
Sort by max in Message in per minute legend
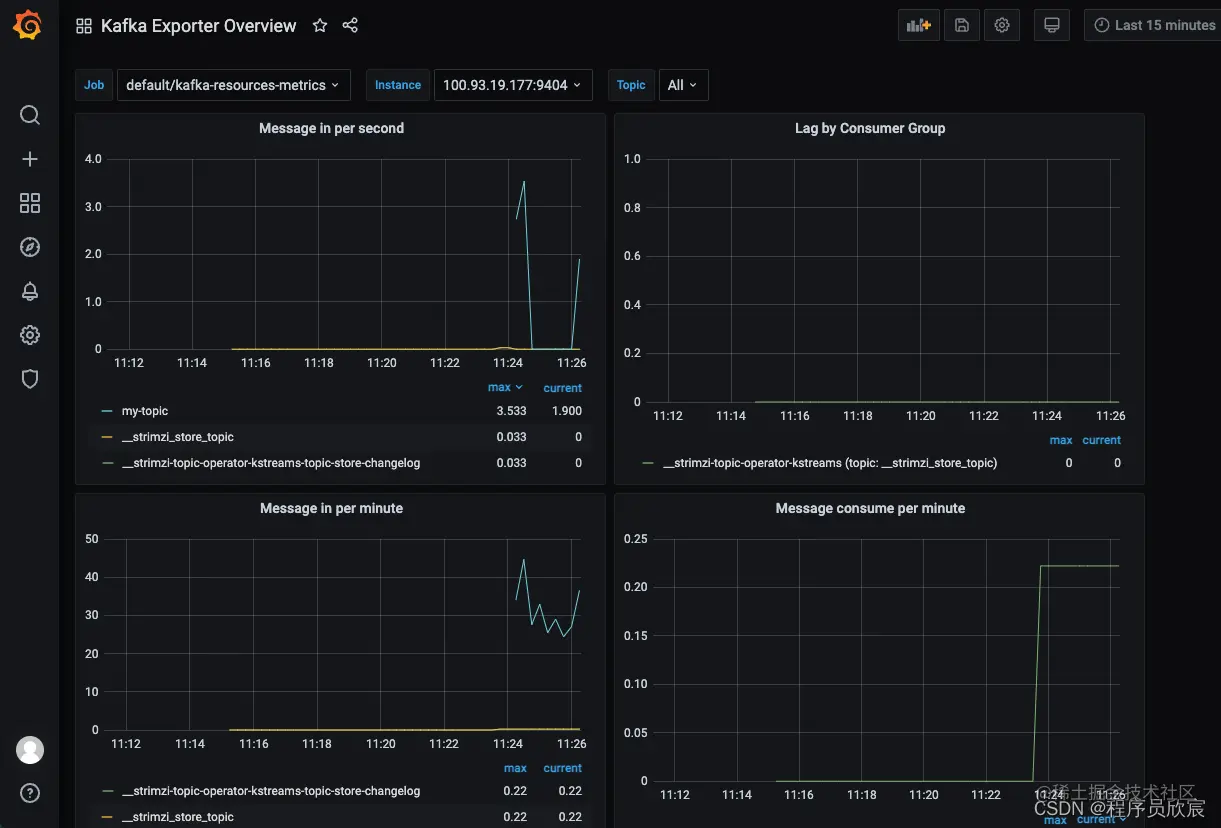515,768
